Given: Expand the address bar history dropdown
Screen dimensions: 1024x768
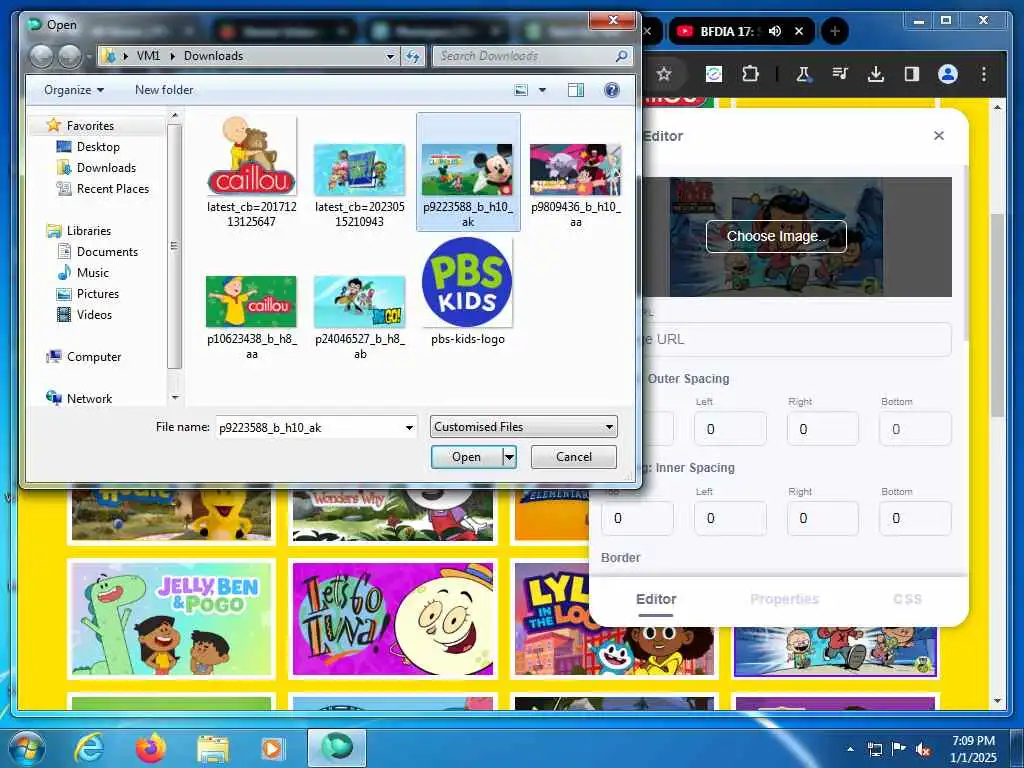Looking at the screenshot, I should pyautogui.click(x=390, y=56).
